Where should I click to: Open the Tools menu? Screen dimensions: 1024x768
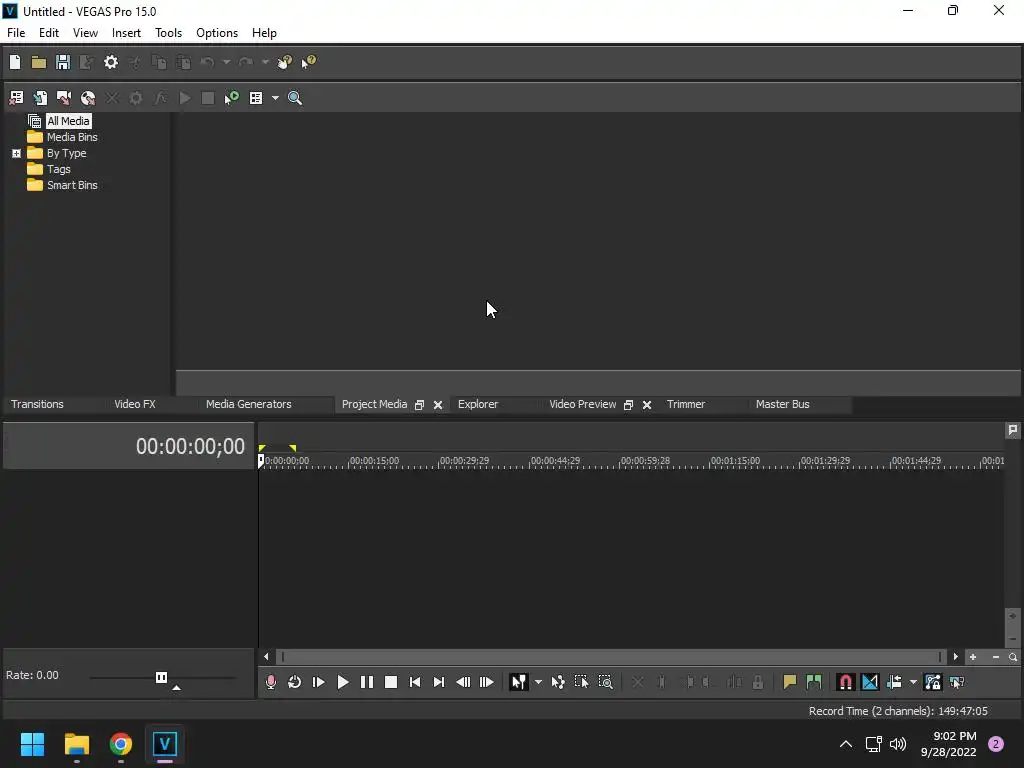168,33
